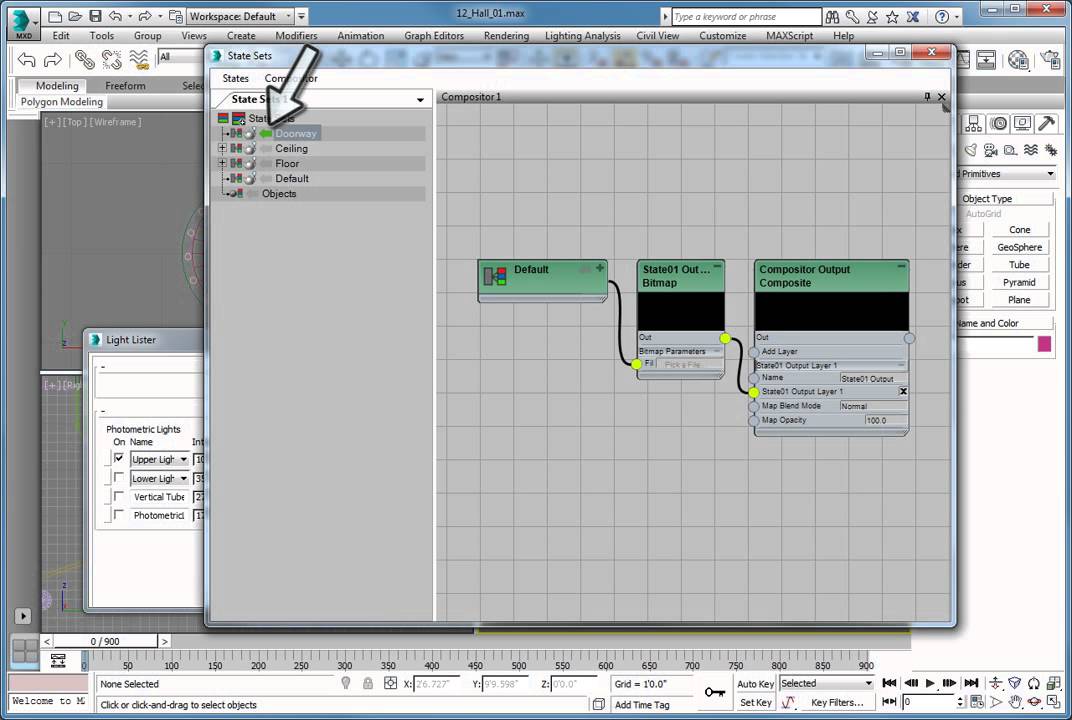
Task: Expand the Ceiling state tree node
Action: [222, 148]
